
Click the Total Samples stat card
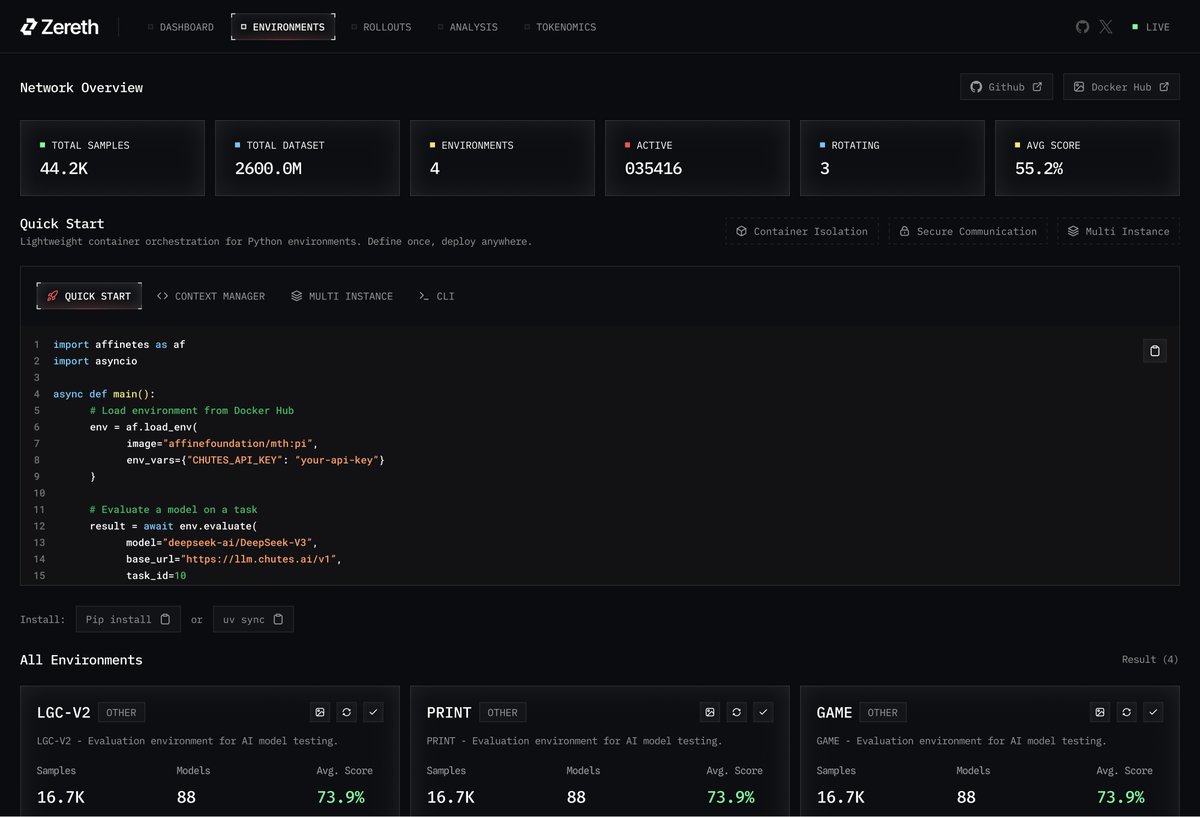[112, 158]
